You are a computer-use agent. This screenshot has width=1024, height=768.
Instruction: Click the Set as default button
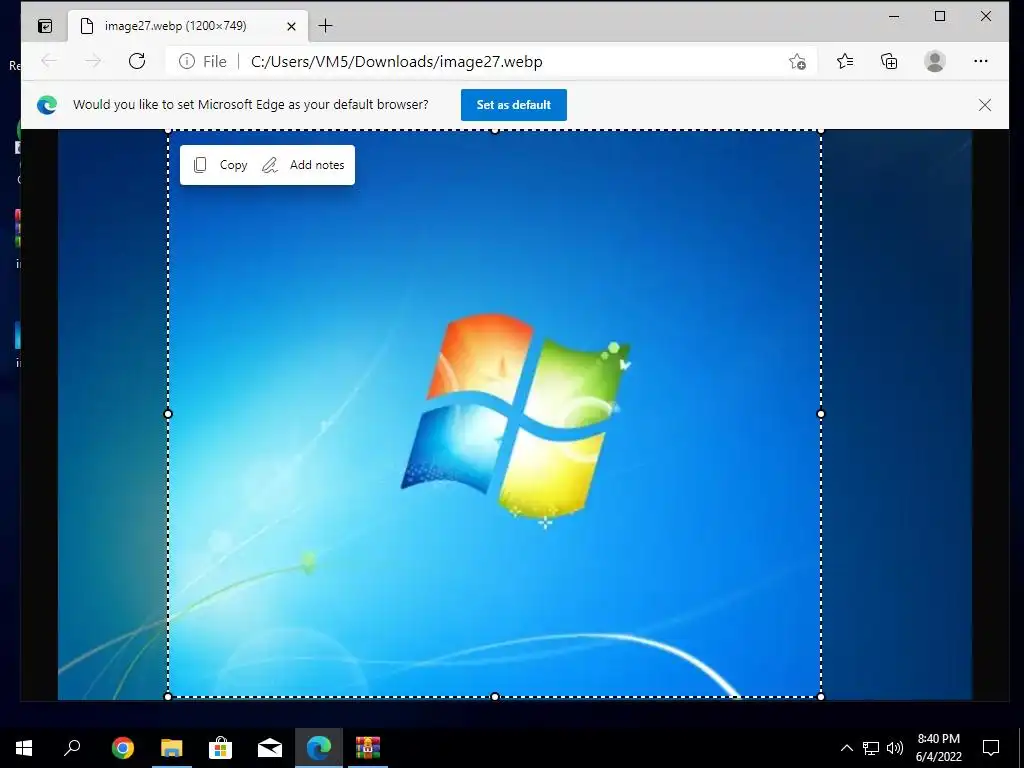514,105
